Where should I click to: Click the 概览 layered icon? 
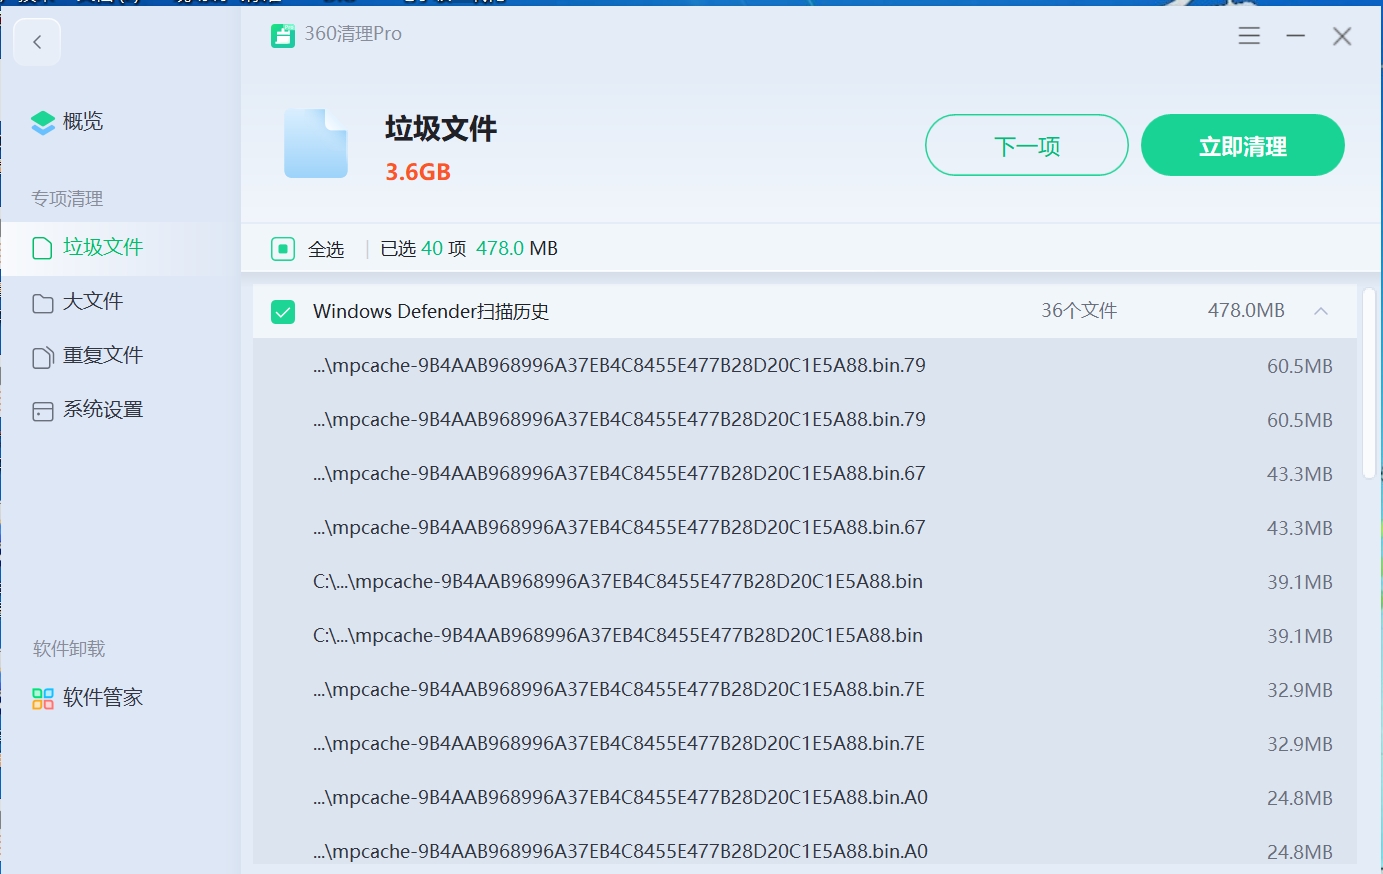tap(43, 123)
